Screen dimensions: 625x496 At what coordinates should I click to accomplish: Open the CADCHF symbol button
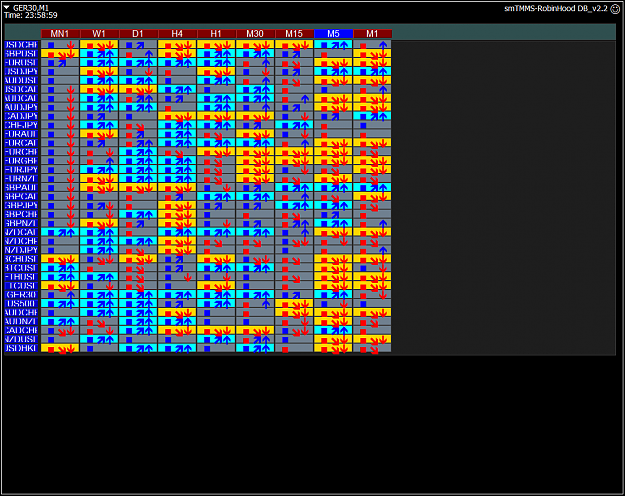tap(22, 331)
